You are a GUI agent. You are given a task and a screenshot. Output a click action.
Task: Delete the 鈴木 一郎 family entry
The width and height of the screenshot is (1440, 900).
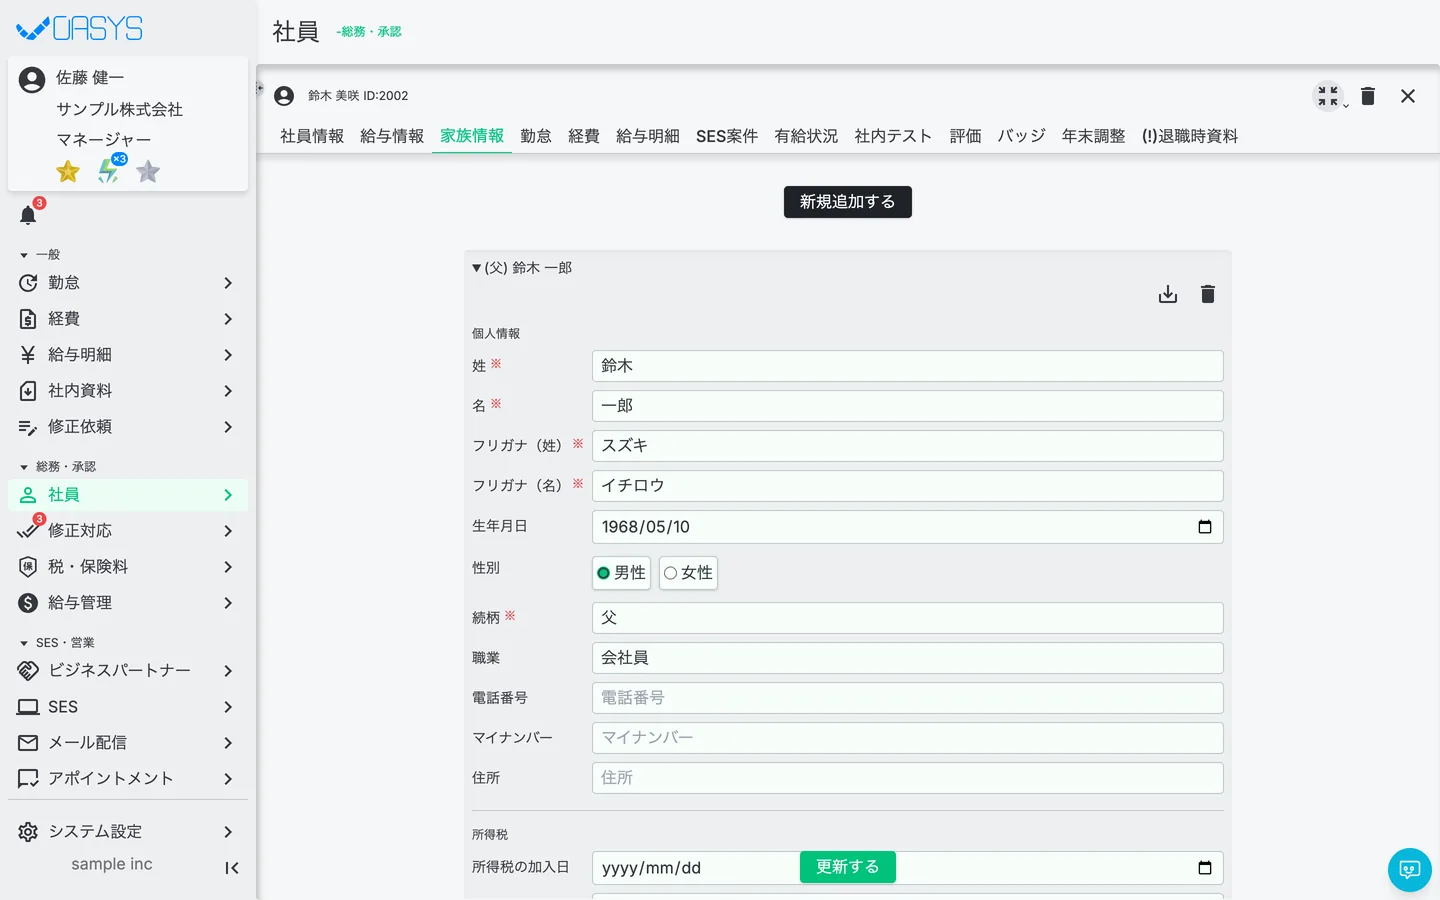coord(1208,294)
